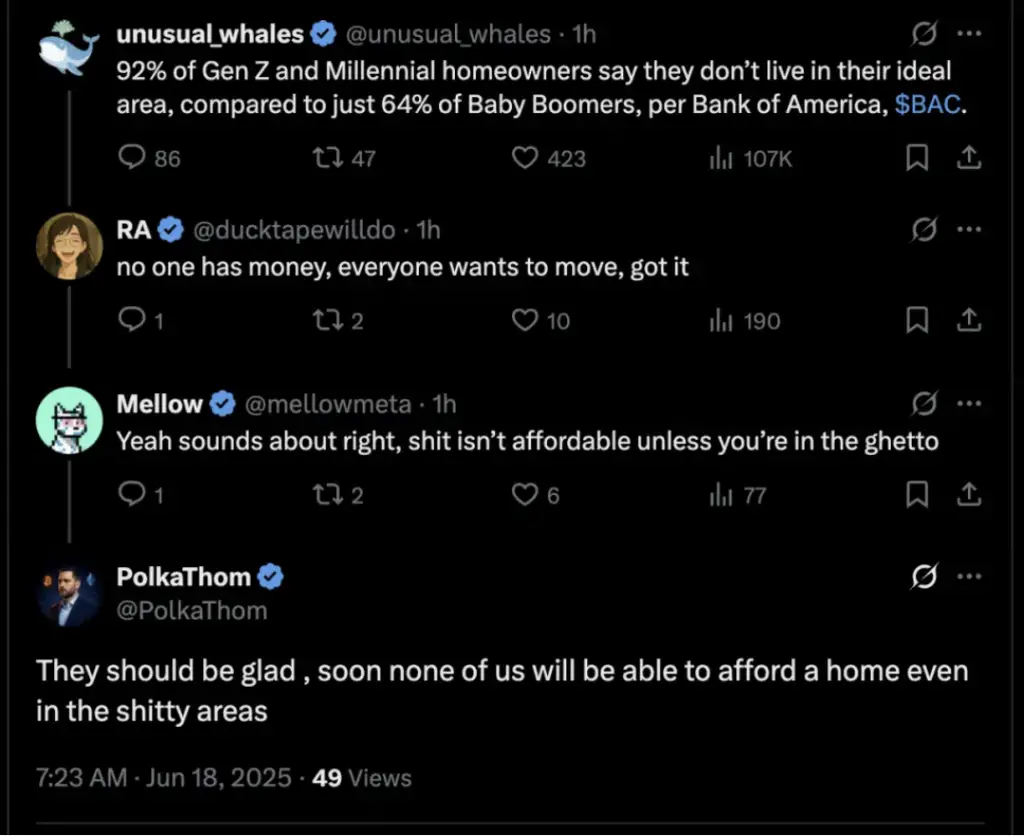Viewport: 1024px width, 836px height.
Task: View analytics for RA's 190-view reply
Action: tap(744, 321)
